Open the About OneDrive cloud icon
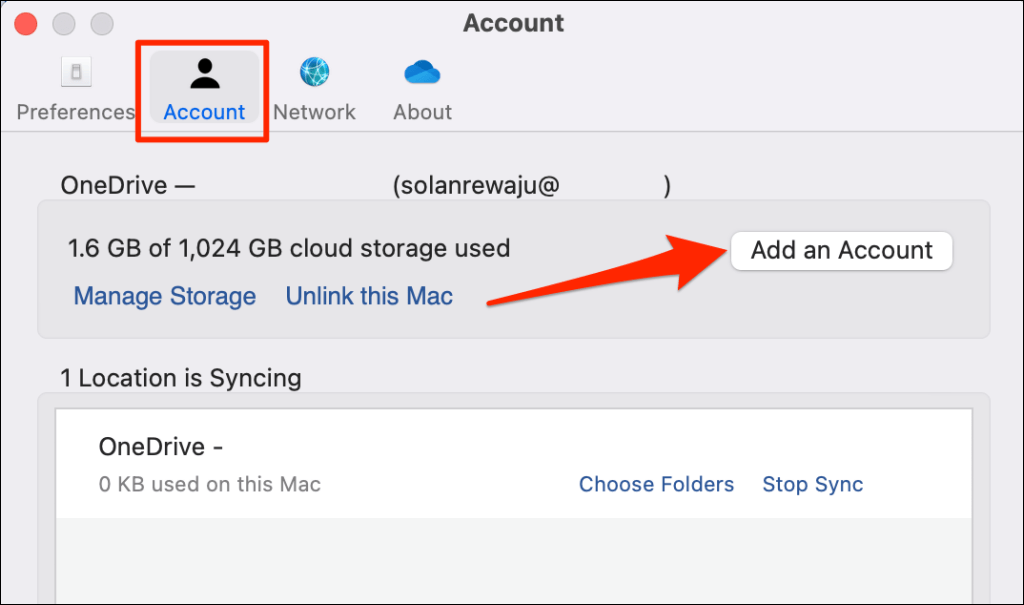The image size is (1024, 605). coord(422,72)
